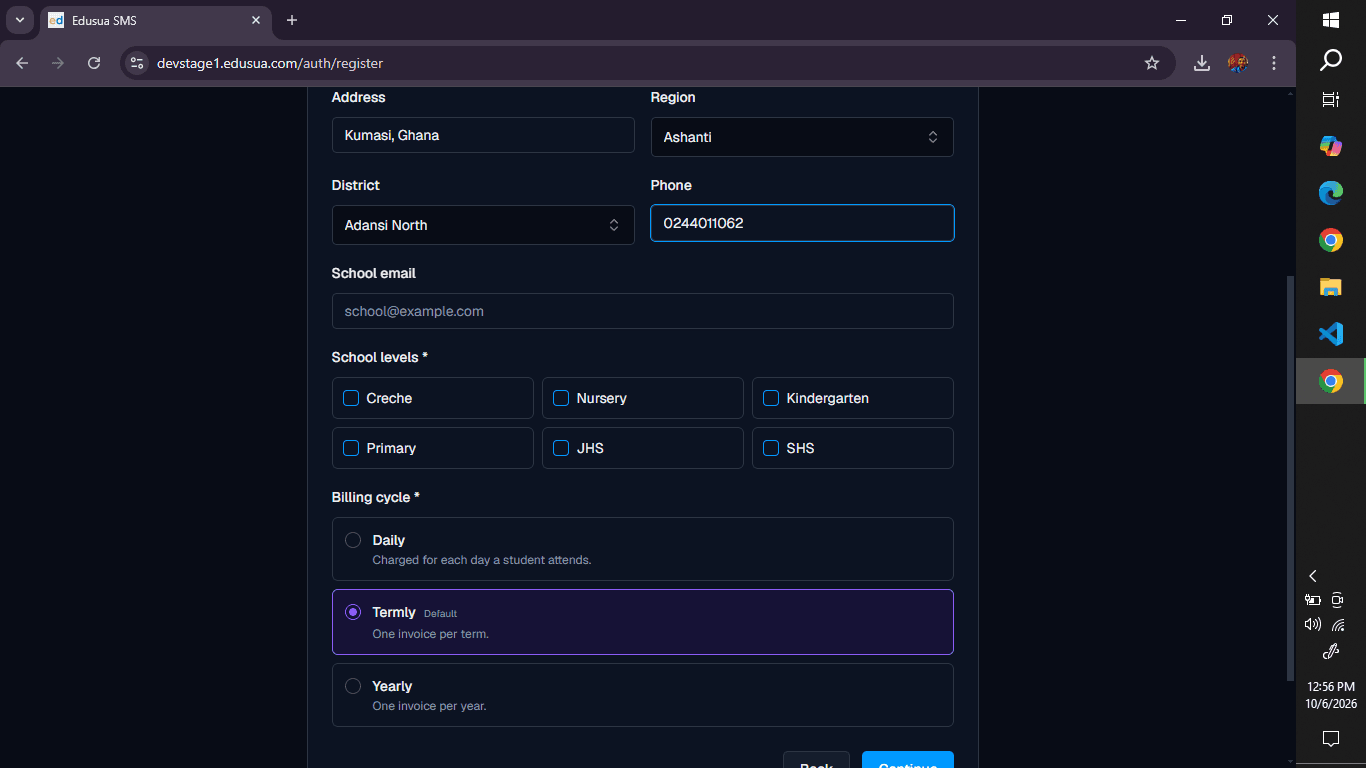Choose the Daily billing cycle
Viewport: 1366px width, 768px height.
643,549
